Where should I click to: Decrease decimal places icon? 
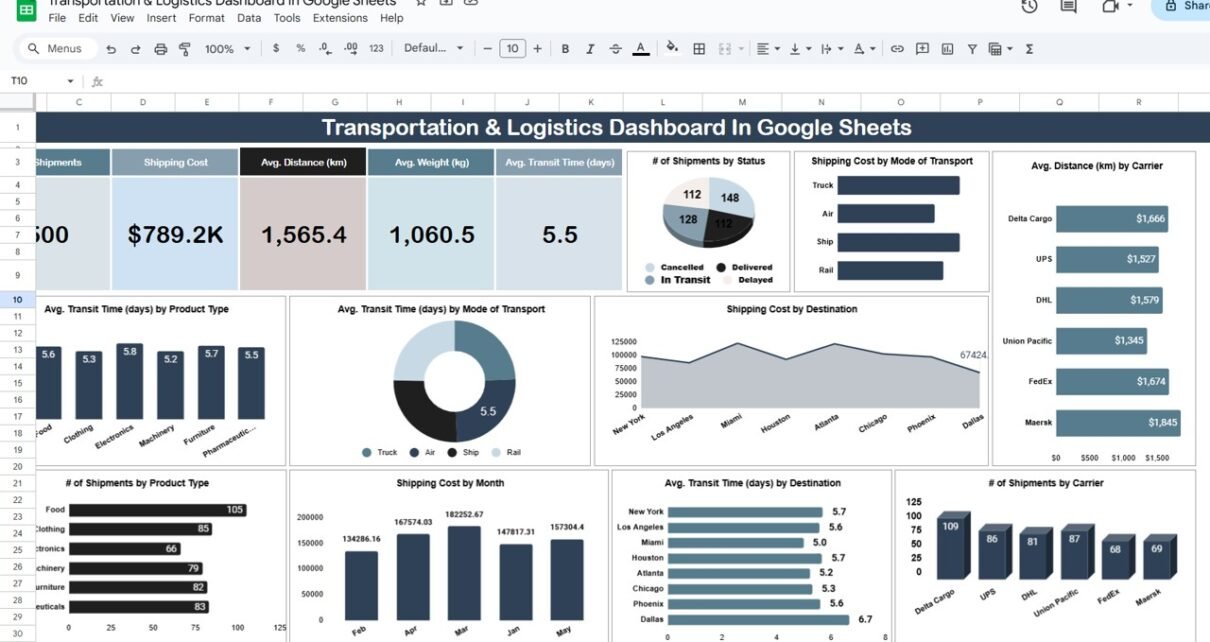click(325, 48)
